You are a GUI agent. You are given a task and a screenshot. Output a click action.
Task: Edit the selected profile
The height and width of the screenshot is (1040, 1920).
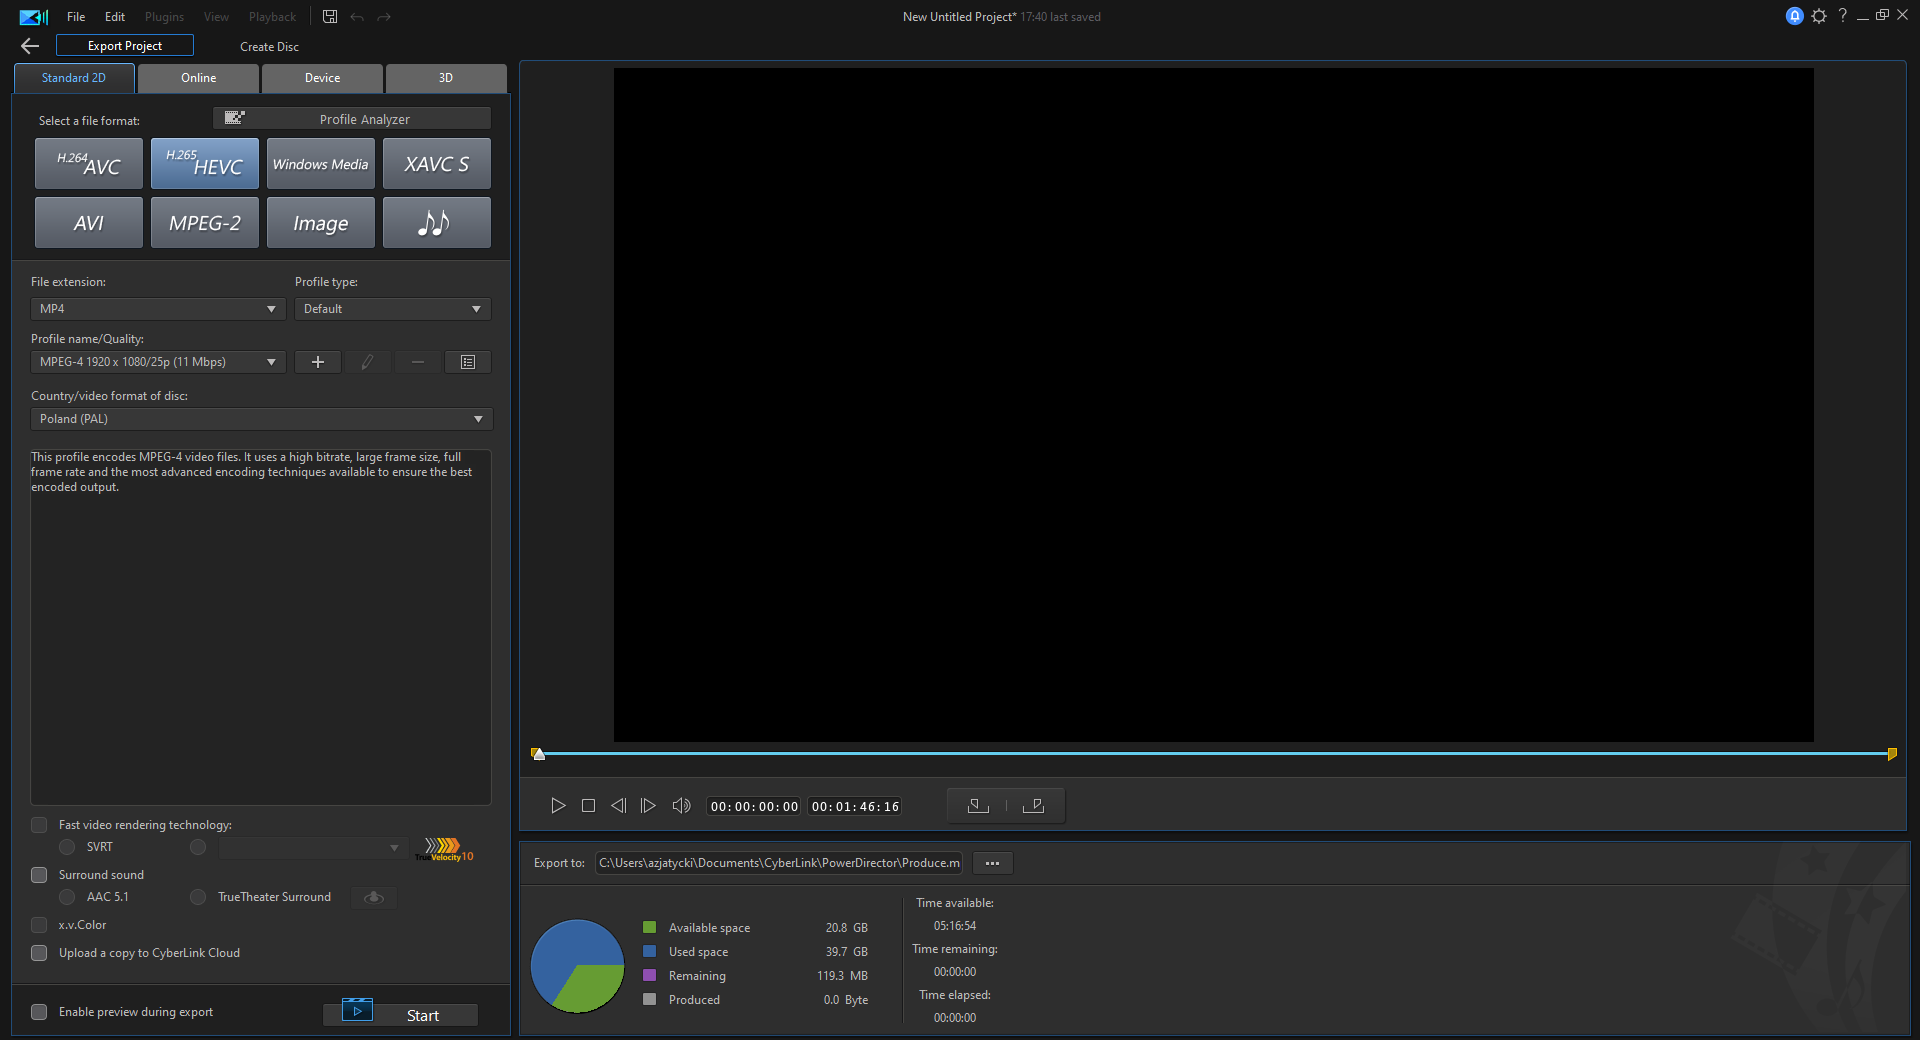tap(368, 362)
